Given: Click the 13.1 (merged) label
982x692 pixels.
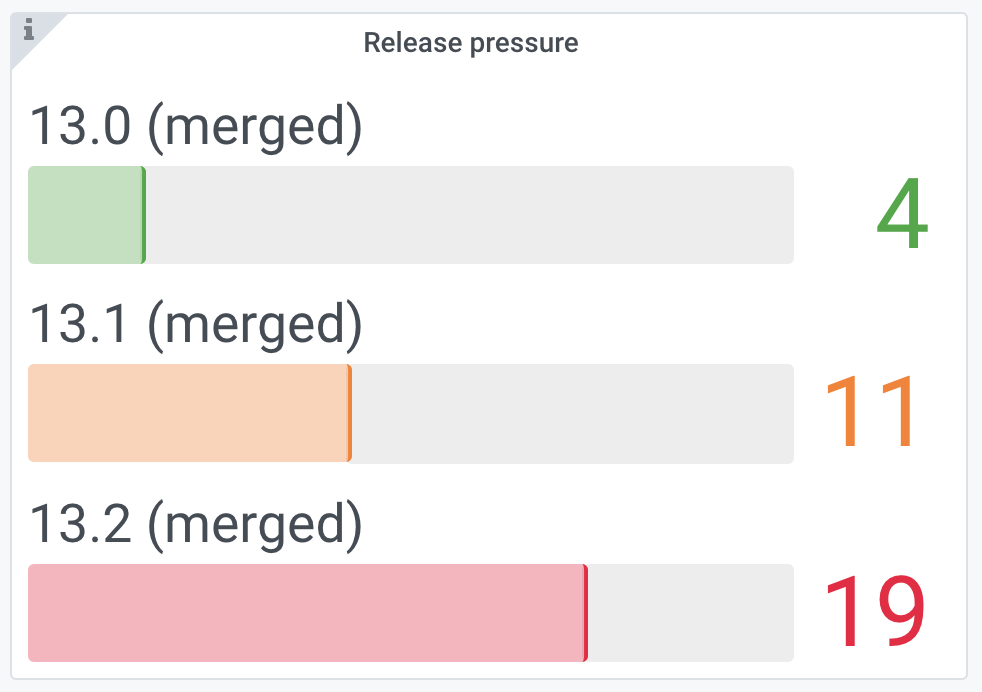Looking at the screenshot, I should coord(196,325).
